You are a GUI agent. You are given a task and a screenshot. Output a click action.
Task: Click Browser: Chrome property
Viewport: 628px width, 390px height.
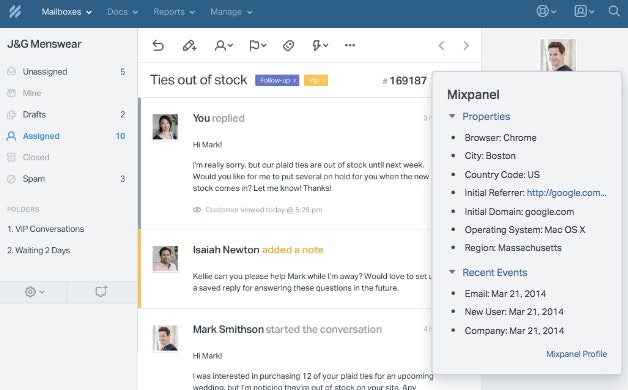pos(500,138)
